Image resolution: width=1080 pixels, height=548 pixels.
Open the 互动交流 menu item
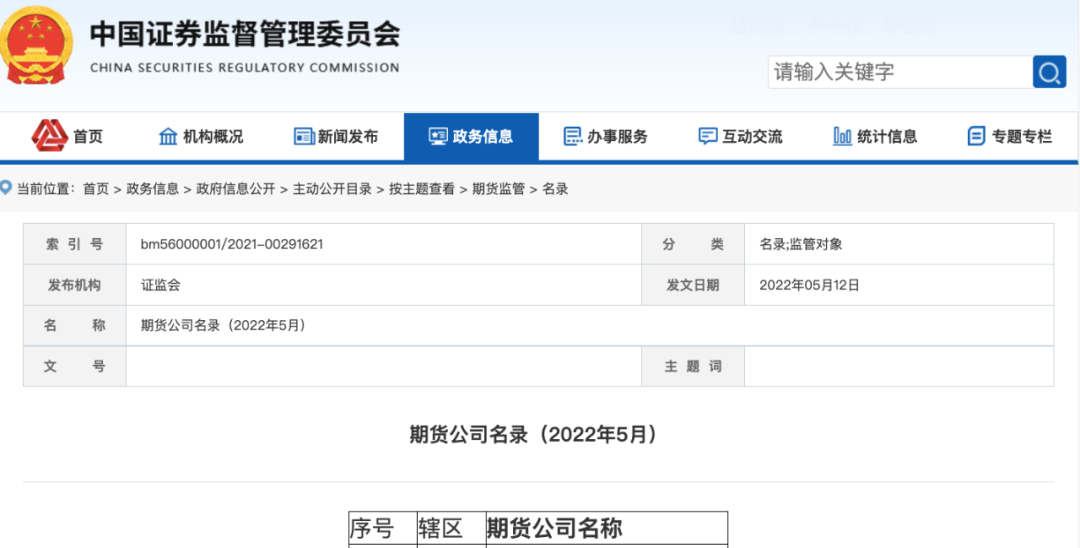(752, 137)
